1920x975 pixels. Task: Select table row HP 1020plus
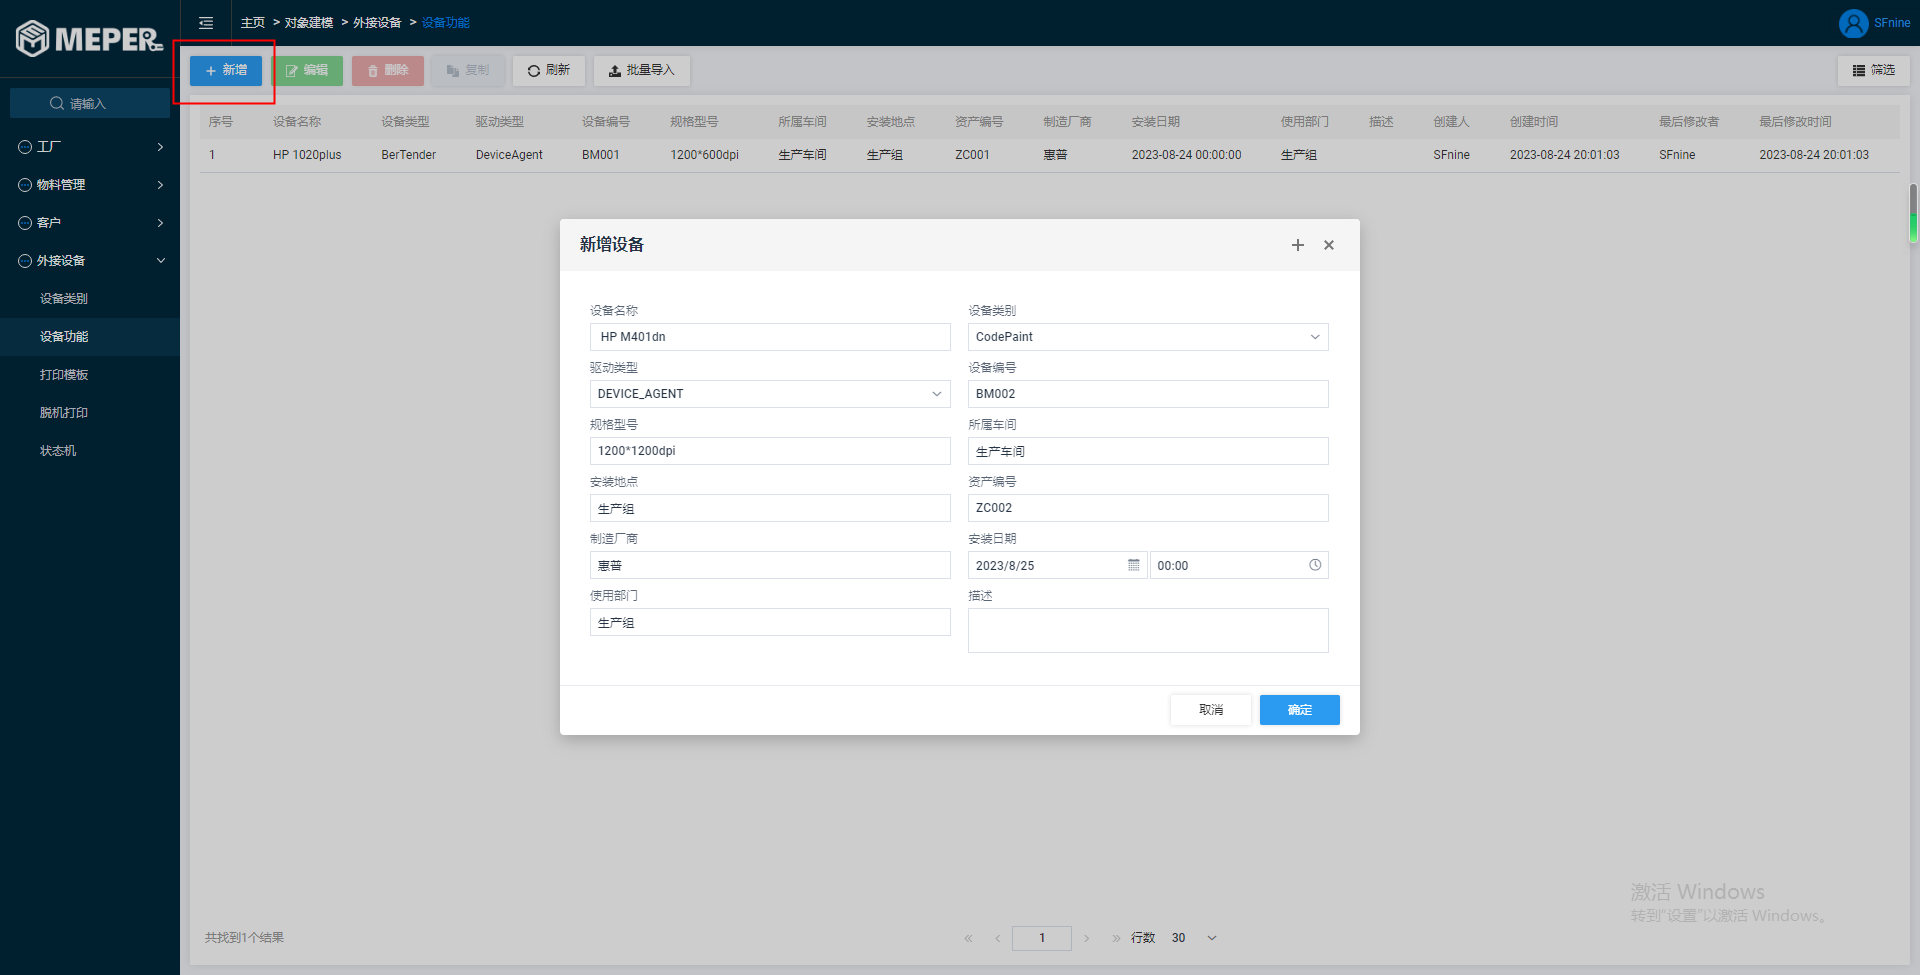pyautogui.click(x=1050, y=155)
